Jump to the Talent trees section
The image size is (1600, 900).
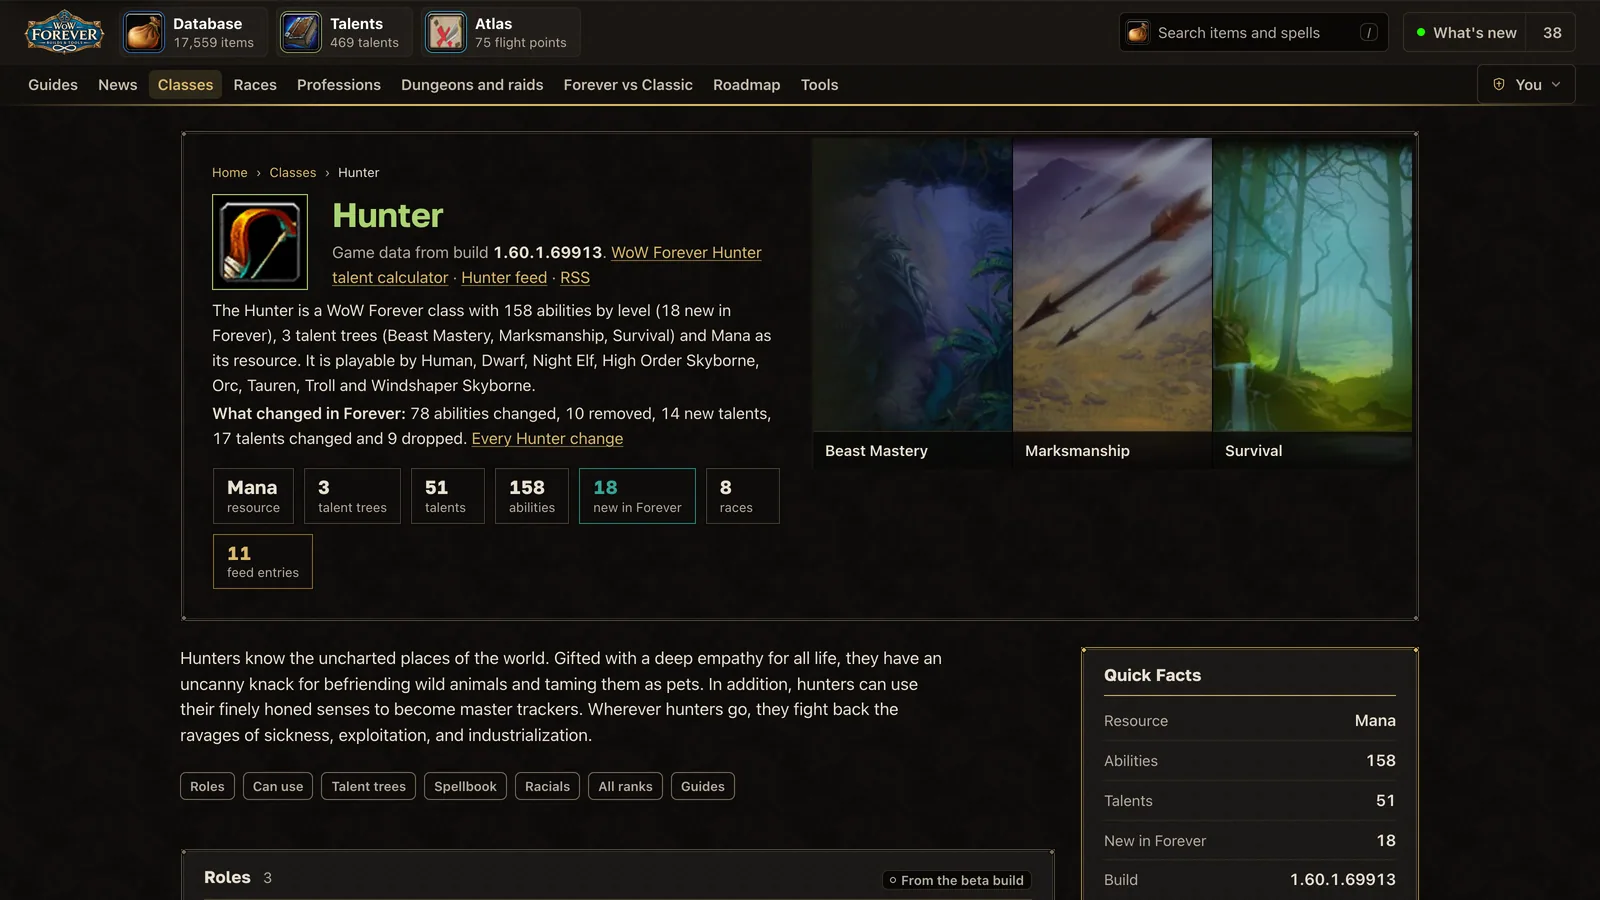369,786
